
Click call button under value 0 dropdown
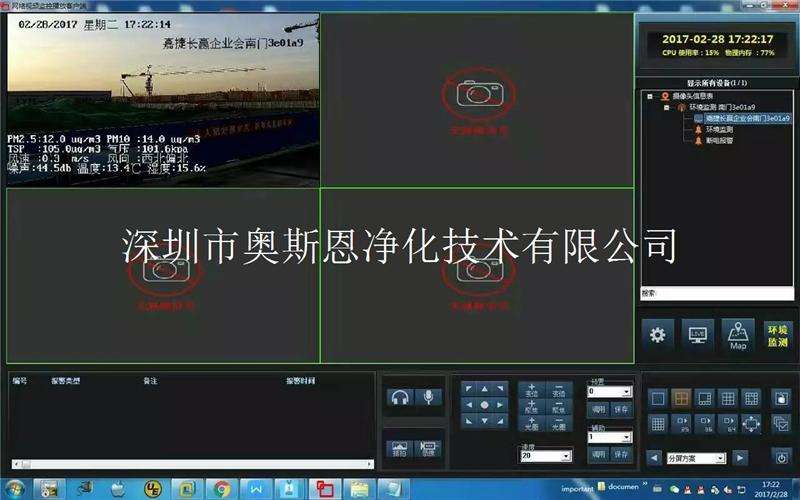point(598,409)
